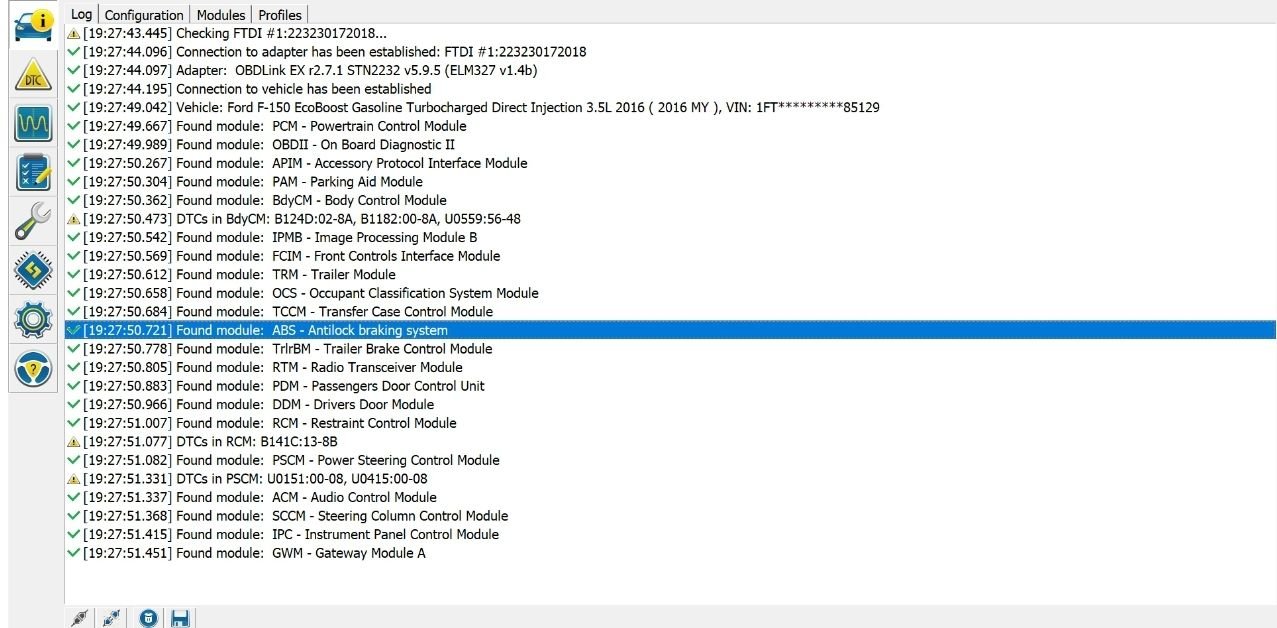
Task: Open help via the steering wheel icon
Action: coord(33,370)
